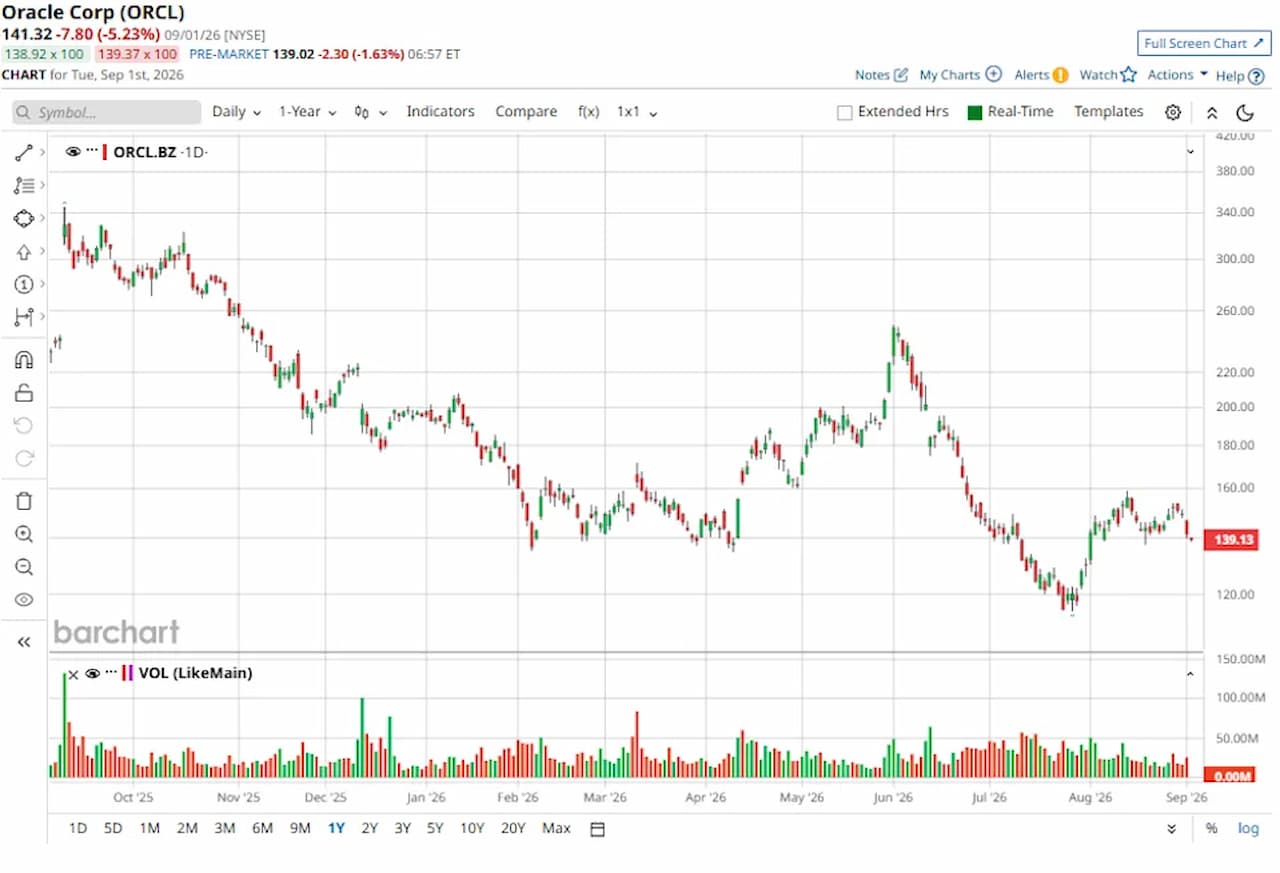Choose the 20Y time range
The image size is (1280, 873).
513,828
